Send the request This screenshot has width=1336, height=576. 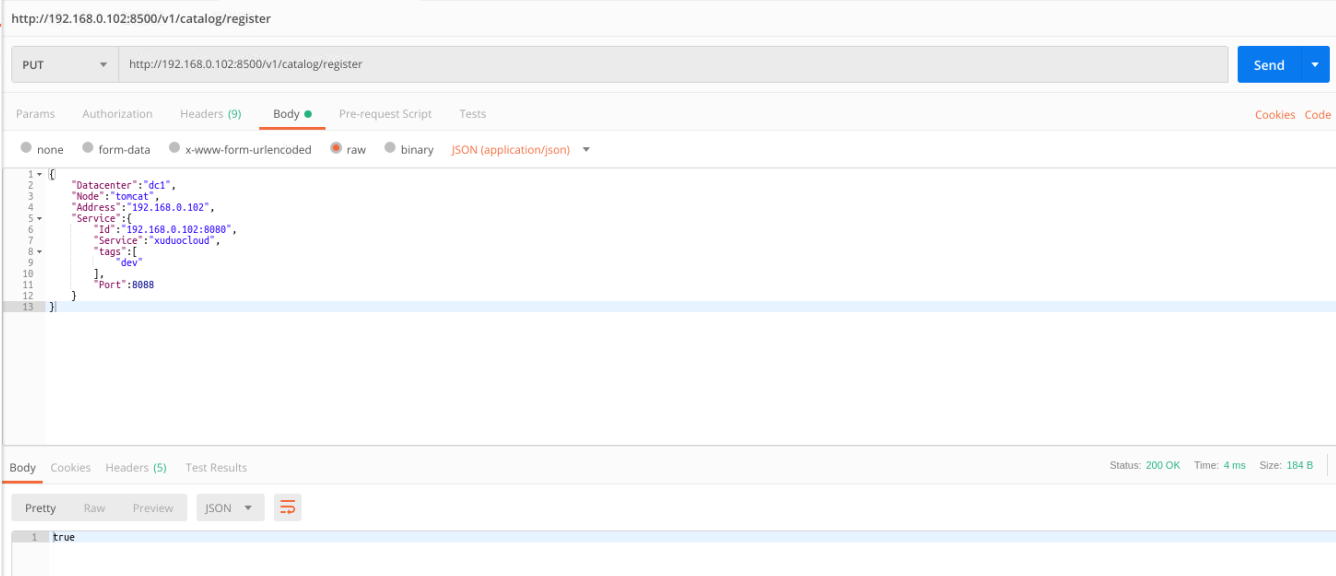(x=1268, y=65)
